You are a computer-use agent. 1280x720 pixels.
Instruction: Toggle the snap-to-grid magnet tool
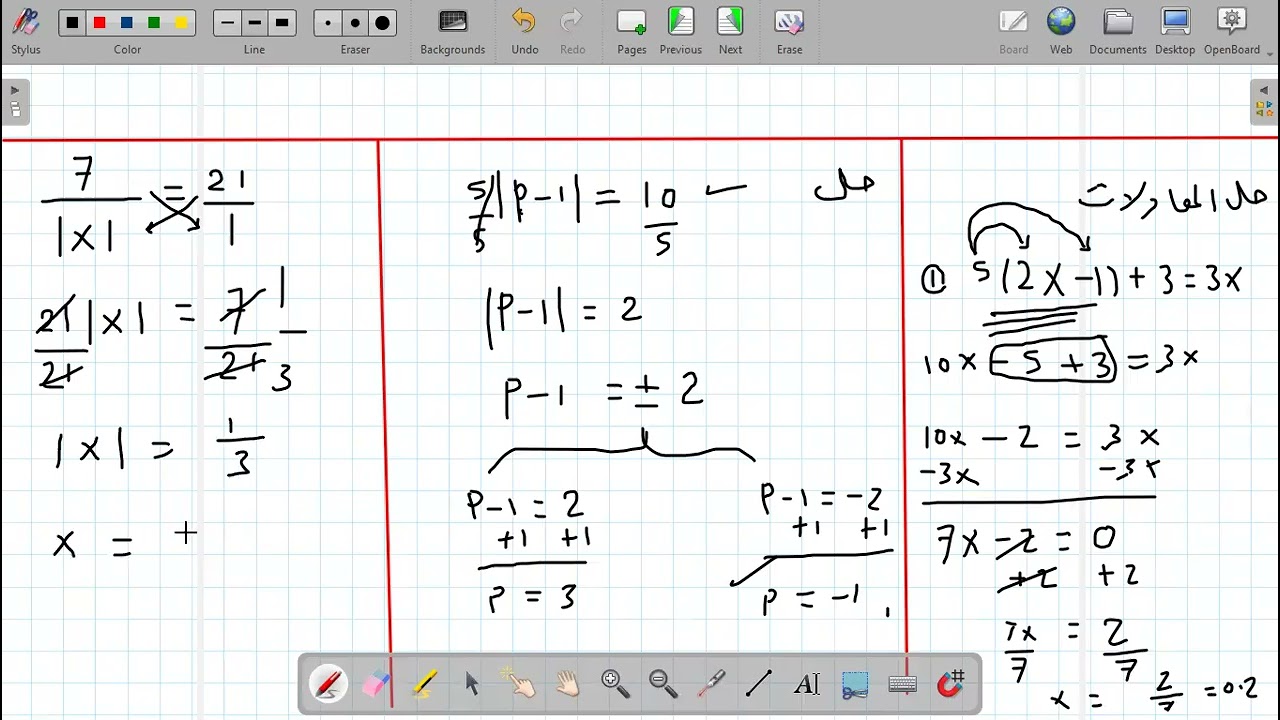coord(951,684)
